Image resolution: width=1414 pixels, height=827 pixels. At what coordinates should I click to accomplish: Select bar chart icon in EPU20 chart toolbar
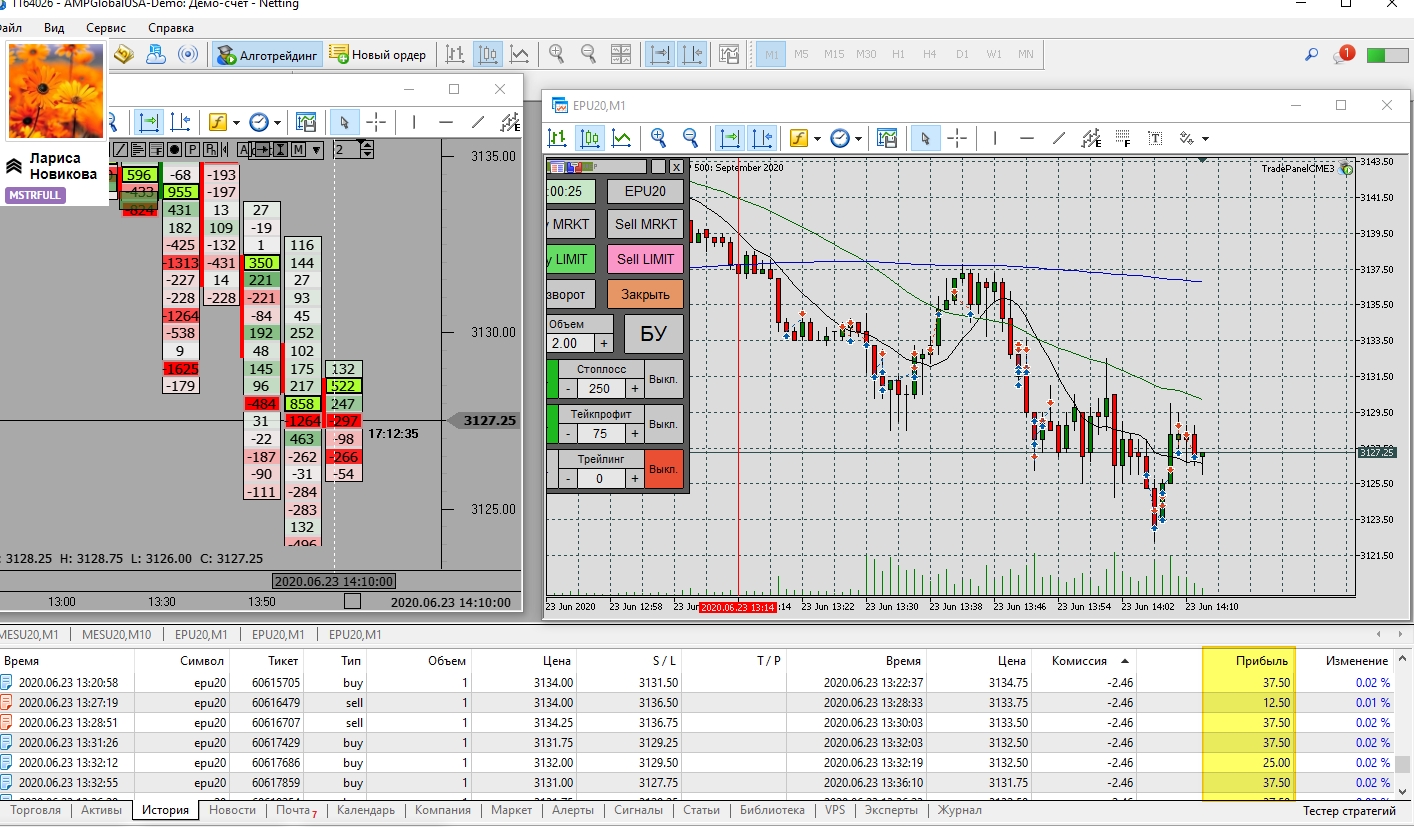557,138
